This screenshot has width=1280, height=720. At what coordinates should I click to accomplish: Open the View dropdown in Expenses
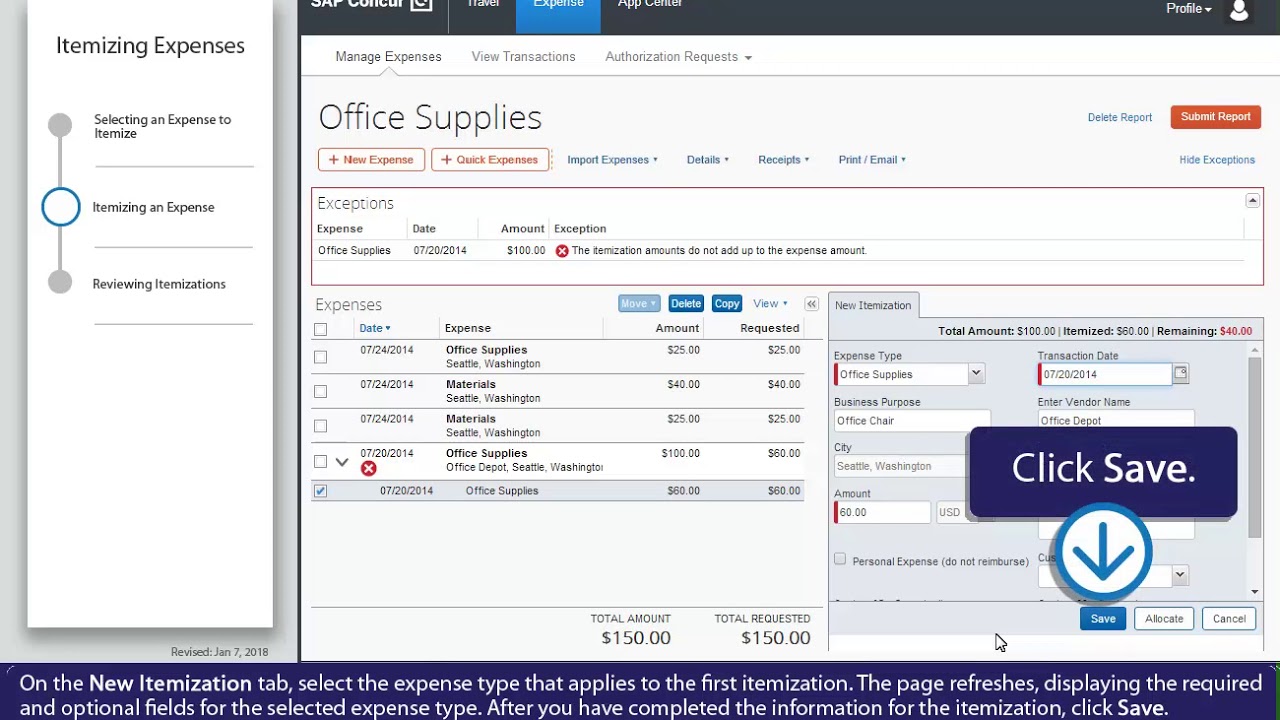[x=770, y=304]
